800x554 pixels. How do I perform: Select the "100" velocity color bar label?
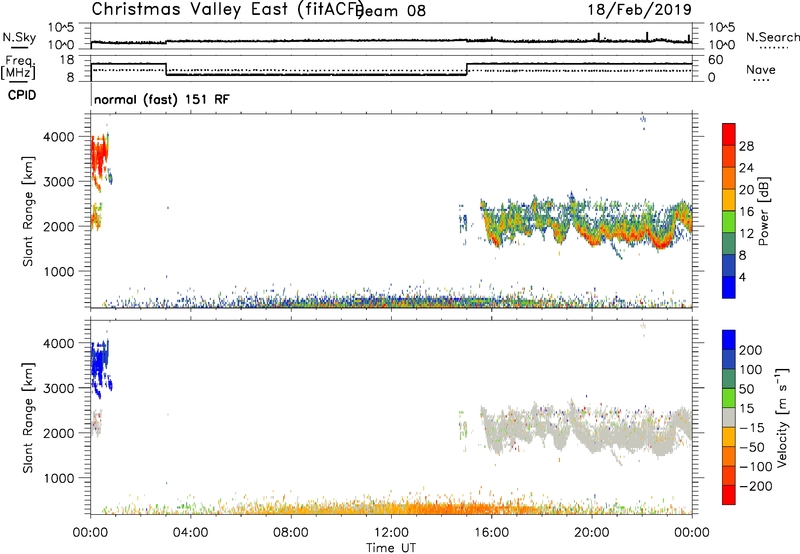(x=751, y=370)
